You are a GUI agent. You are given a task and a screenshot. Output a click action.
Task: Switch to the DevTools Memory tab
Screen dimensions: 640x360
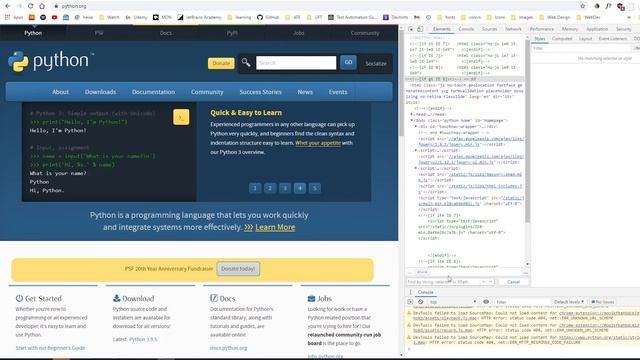(x=569, y=29)
